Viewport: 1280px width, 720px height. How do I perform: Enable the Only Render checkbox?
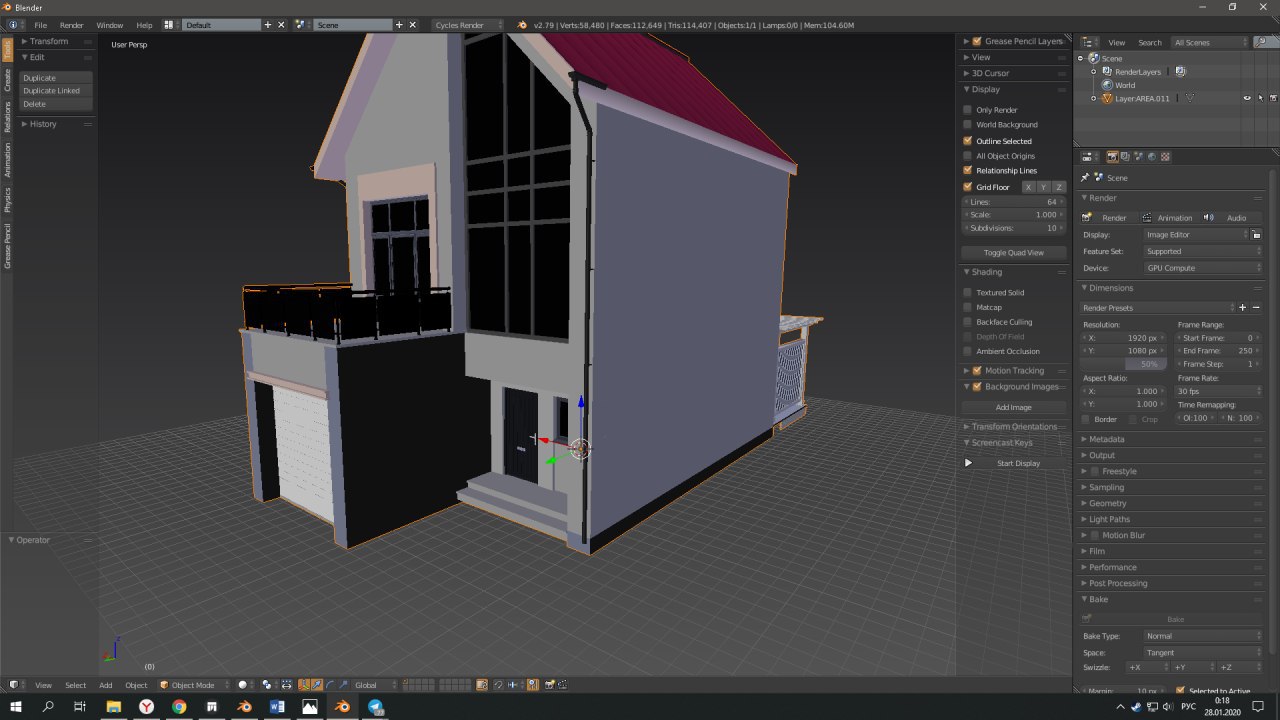[967, 110]
